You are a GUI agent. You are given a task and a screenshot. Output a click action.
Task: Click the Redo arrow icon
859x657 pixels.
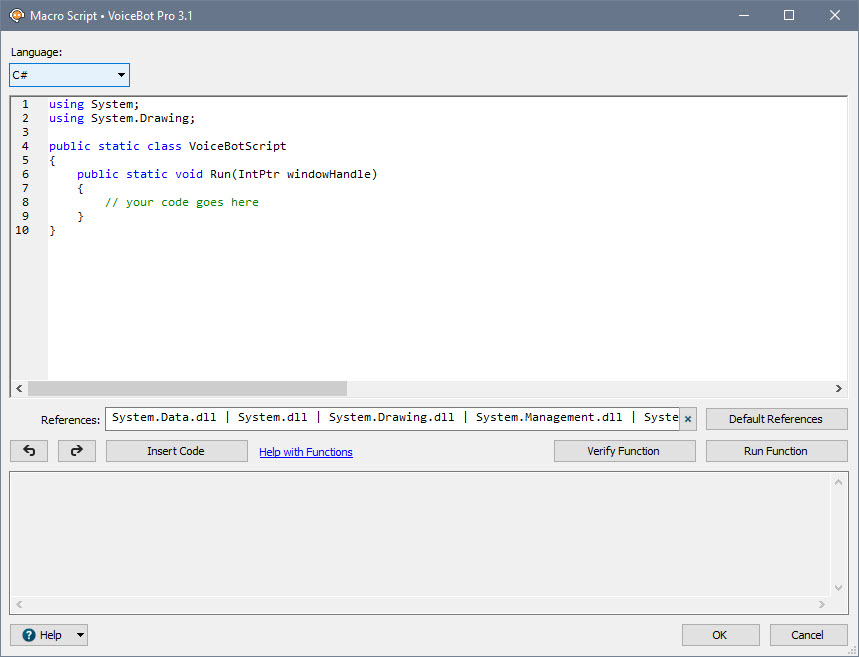coord(76,450)
